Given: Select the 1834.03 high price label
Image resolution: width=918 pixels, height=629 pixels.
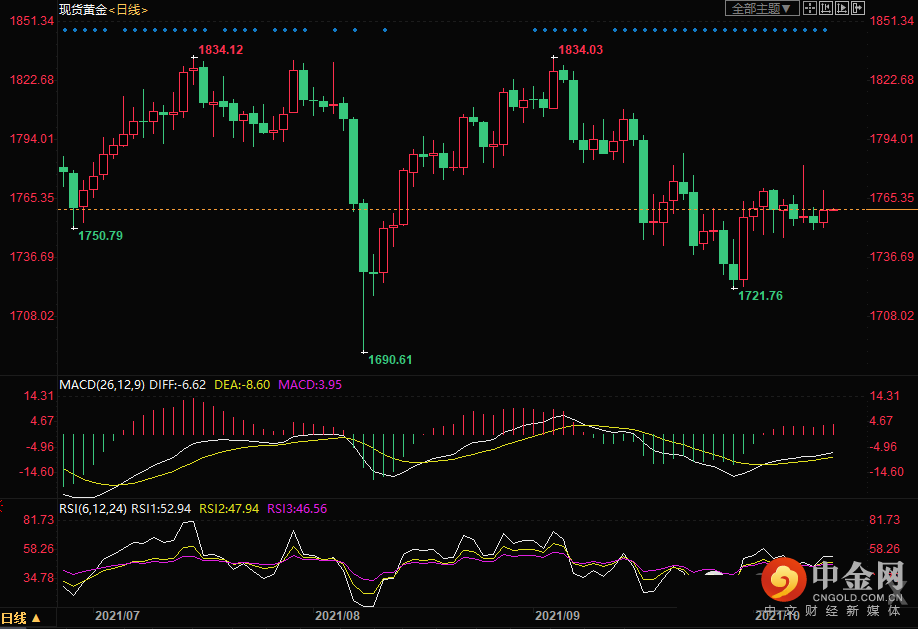Looking at the screenshot, I should point(580,50).
